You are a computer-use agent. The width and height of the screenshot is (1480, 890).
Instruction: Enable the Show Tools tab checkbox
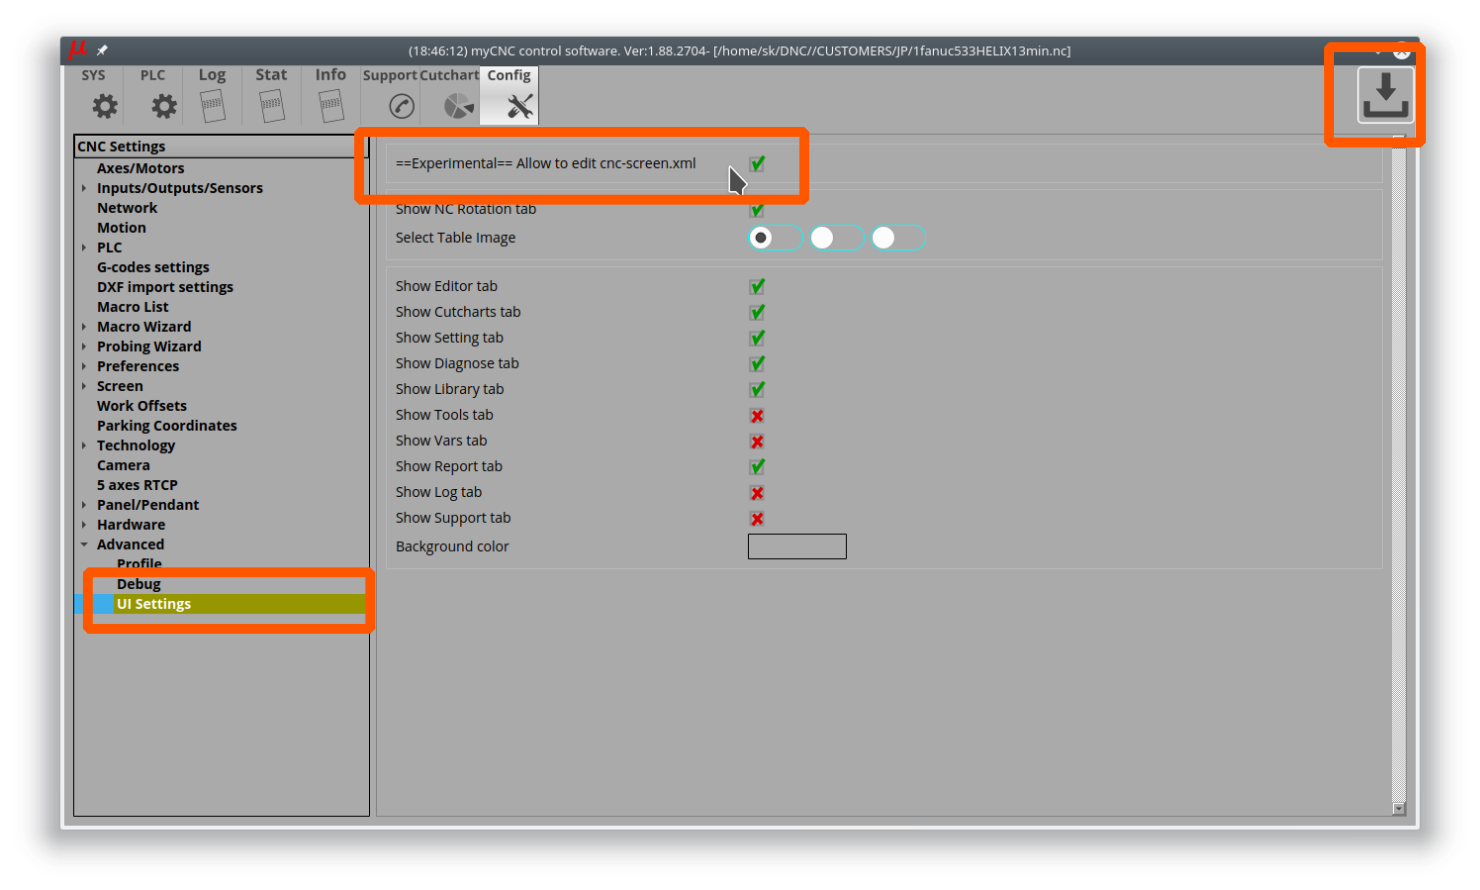pos(757,416)
